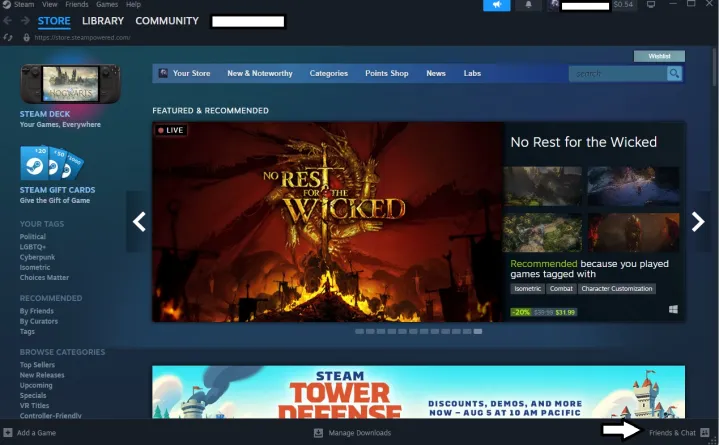Select the last carousel page indicator dot
Image resolution: width=719 pixels, height=445 pixels.
click(478, 331)
